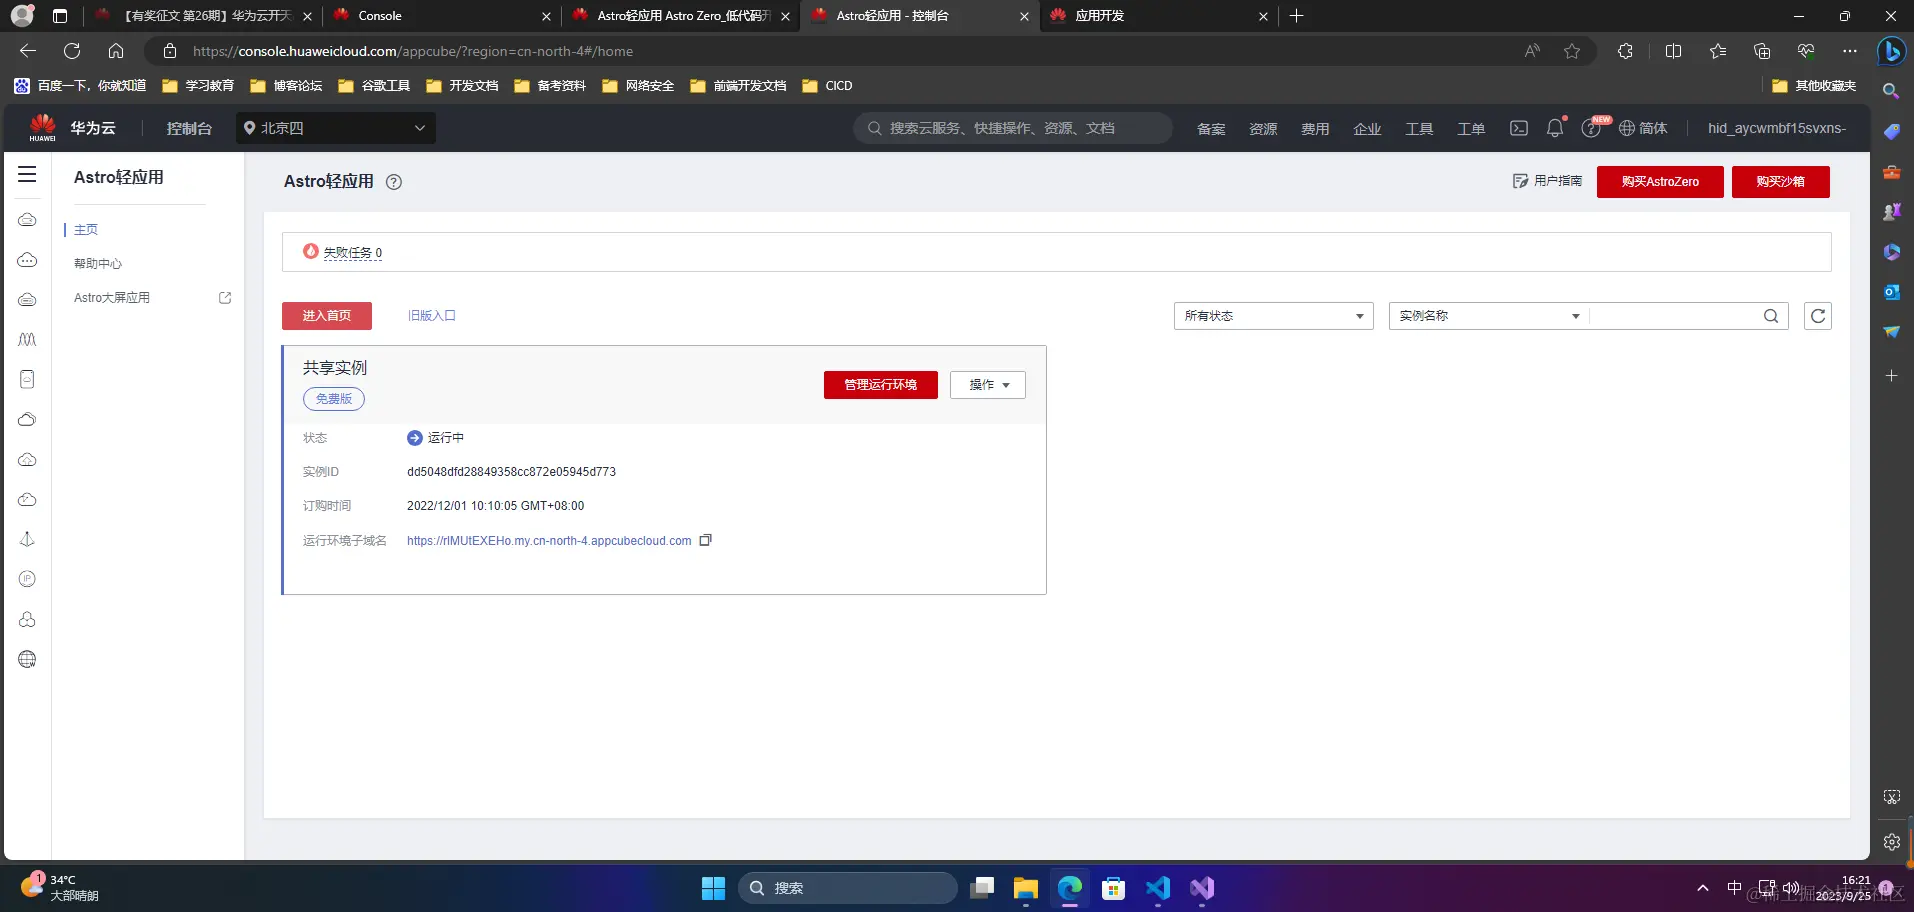Click the browser home button
The image size is (1914, 912).
[x=116, y=51]
